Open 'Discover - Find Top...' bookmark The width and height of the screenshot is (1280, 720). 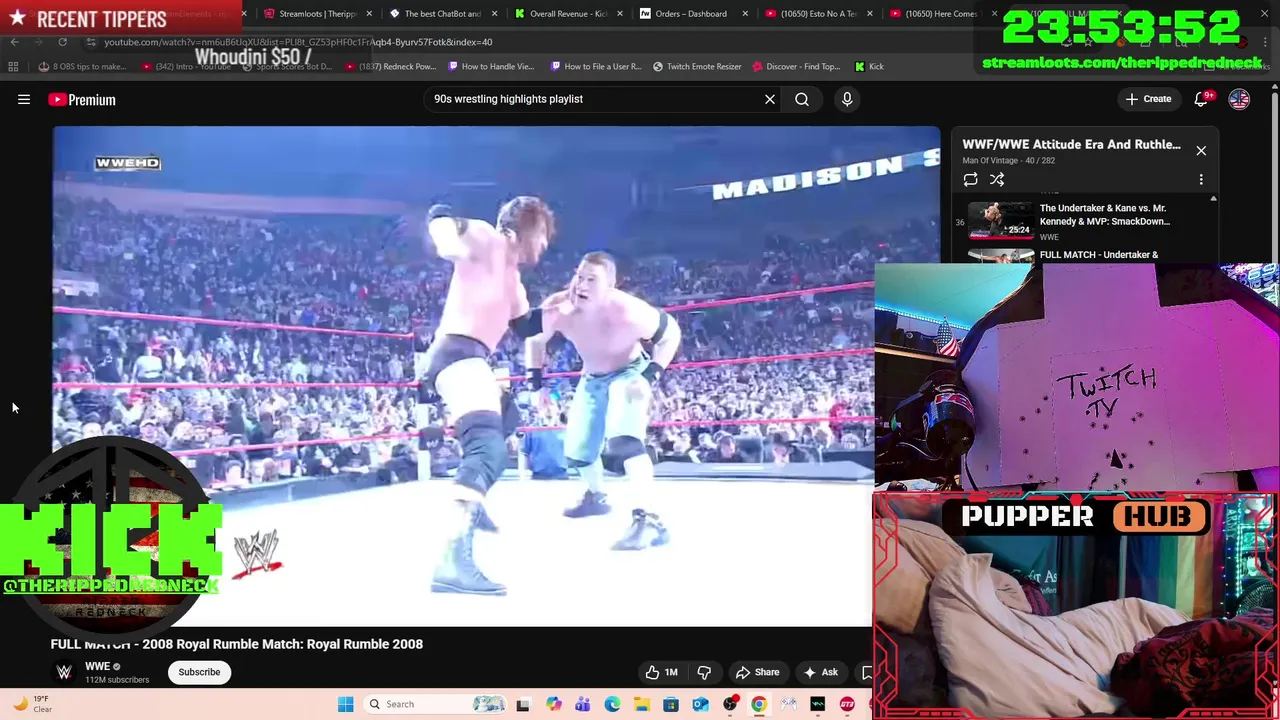[796, 66]
